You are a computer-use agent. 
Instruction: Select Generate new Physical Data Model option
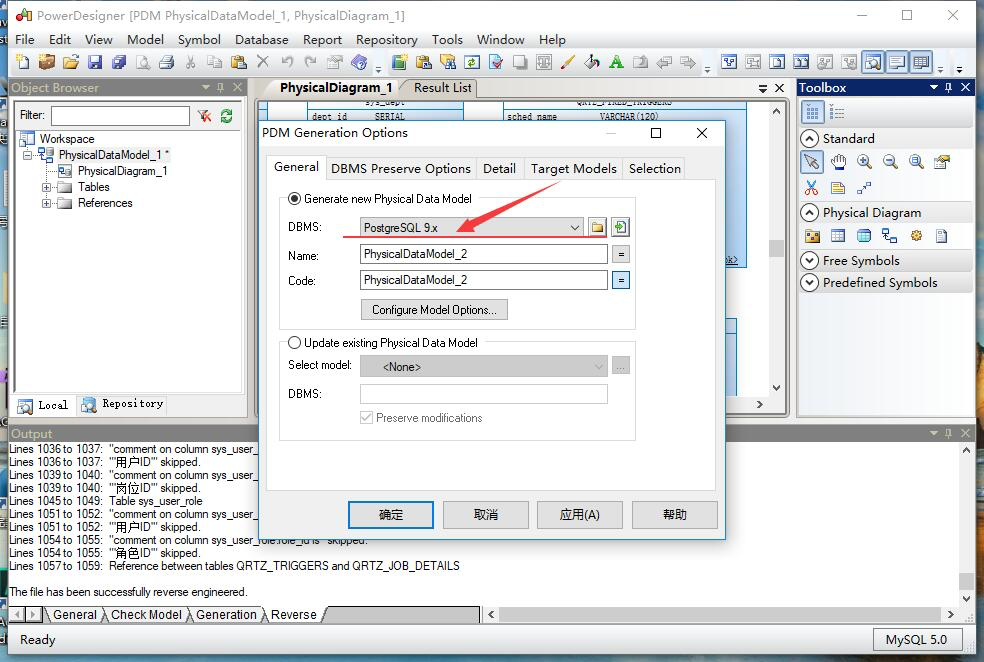point(294,199)
